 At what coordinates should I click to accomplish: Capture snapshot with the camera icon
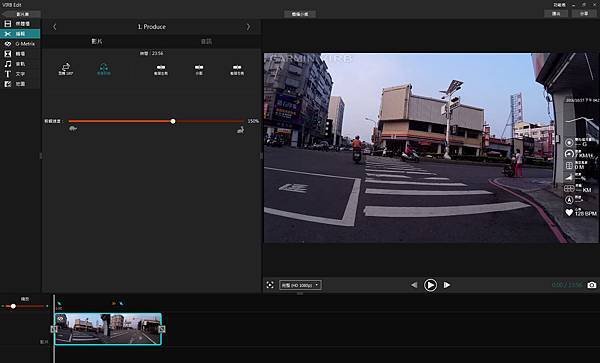[592, 285]
